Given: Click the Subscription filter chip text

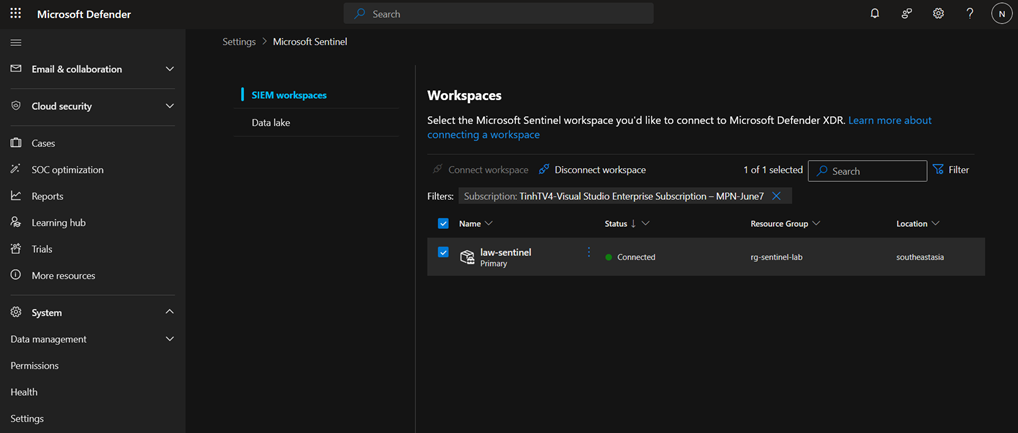Looking at the screenshot, I should [x=614, y=196].
